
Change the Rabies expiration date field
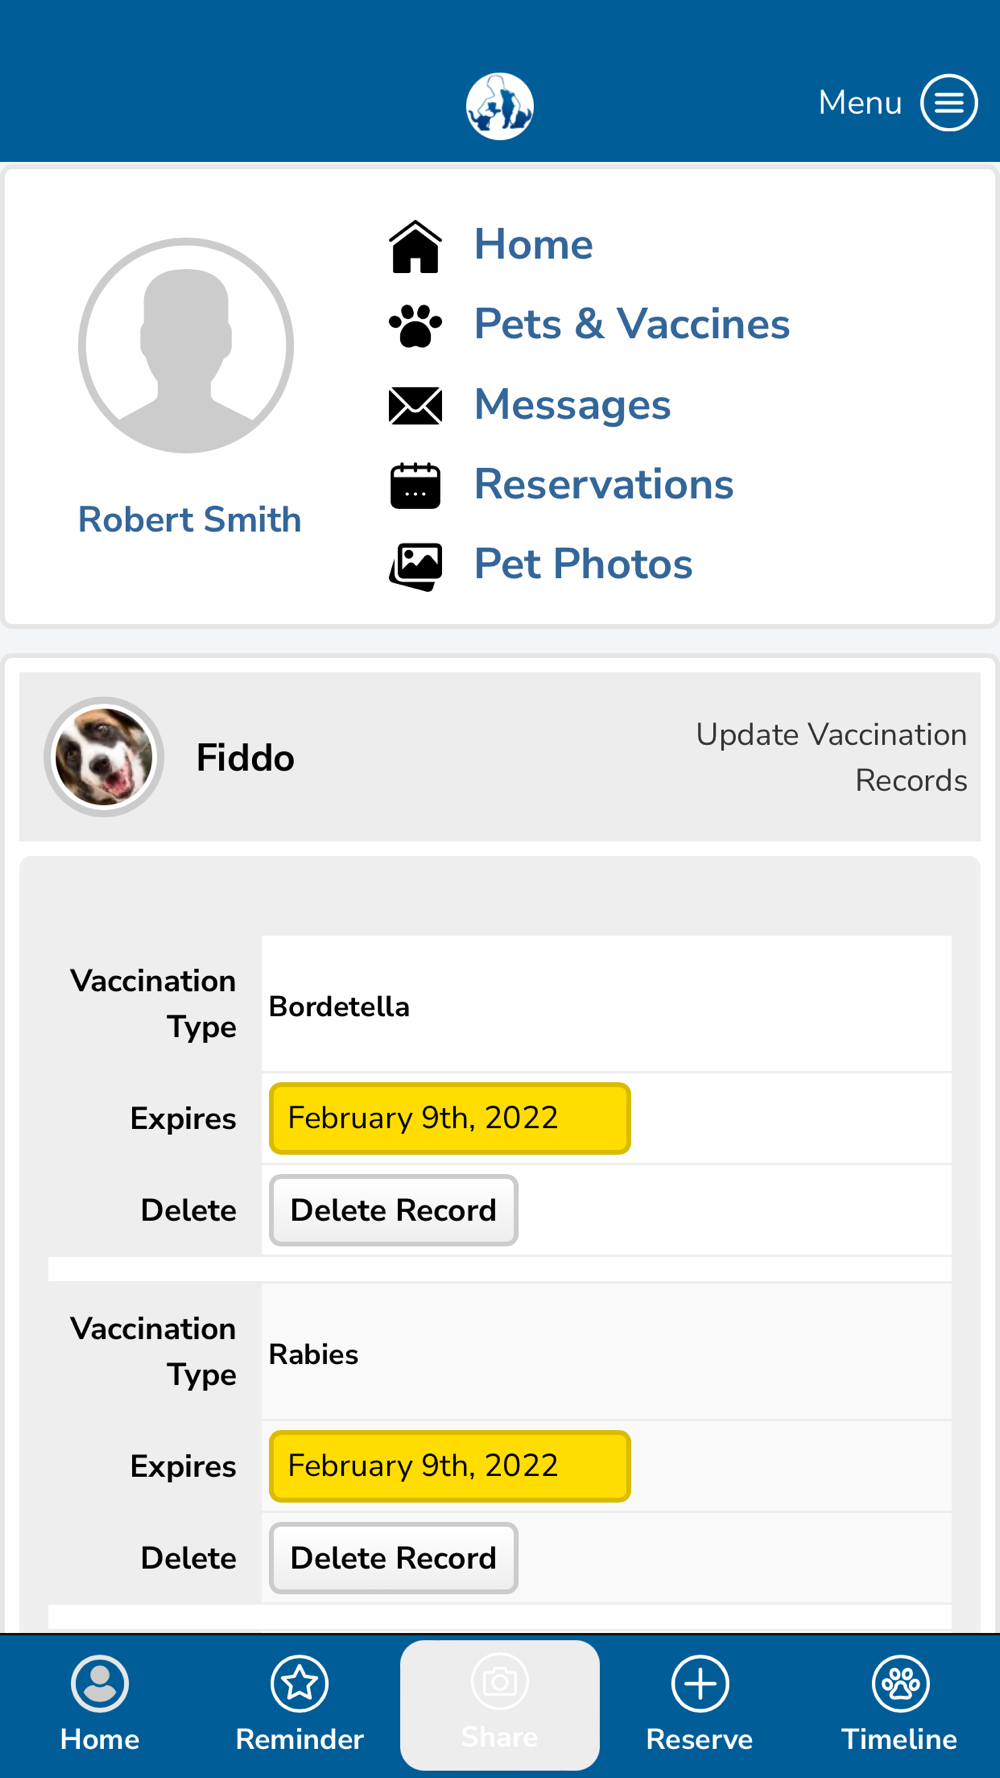coord(449,1466)
